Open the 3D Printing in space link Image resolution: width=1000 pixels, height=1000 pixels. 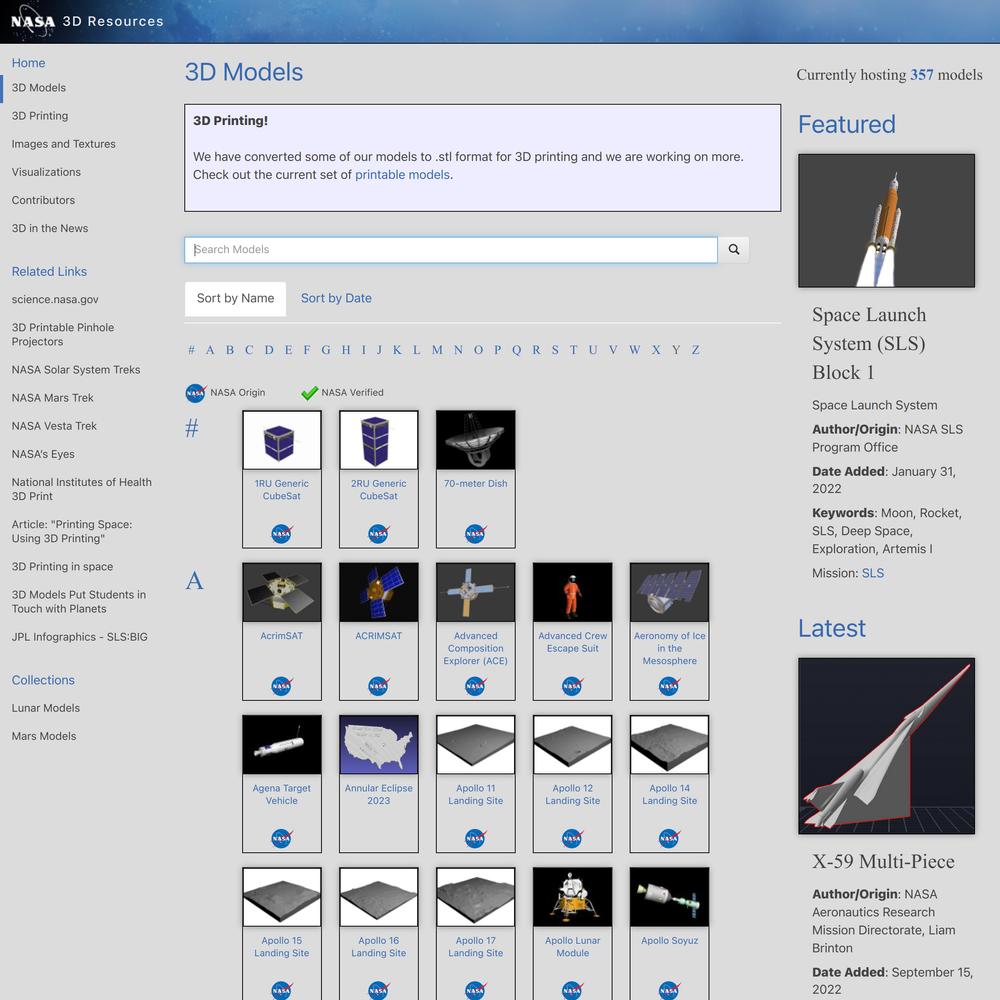62,566
